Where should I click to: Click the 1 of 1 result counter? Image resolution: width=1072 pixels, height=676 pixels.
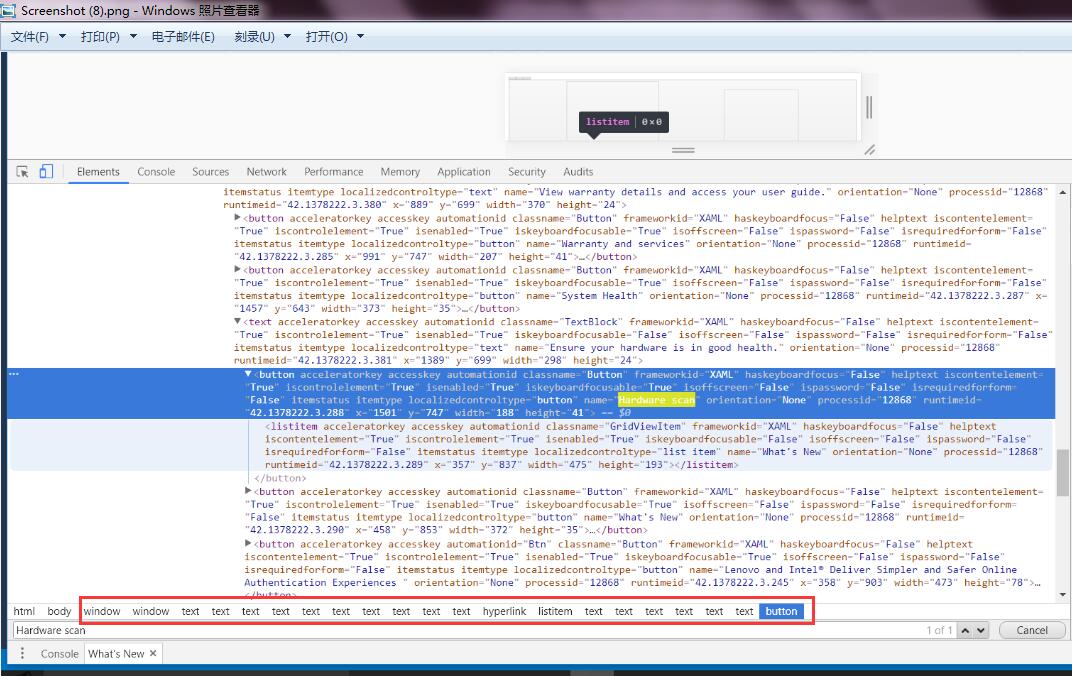tap(939, 630)
